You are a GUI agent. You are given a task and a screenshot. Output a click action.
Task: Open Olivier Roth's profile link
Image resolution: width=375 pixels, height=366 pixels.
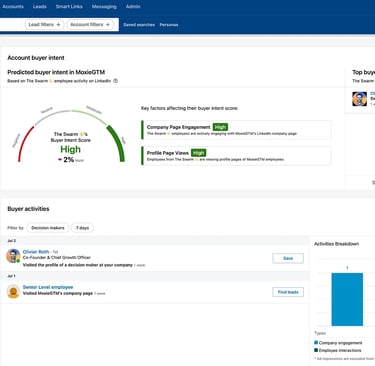[x=36, y=252]
